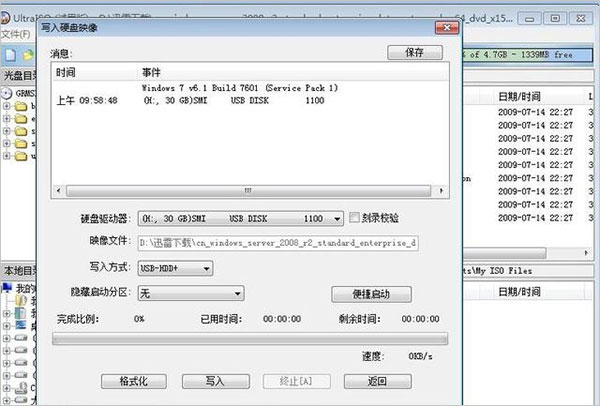Click the 保存 button

(x=415, y=52)
